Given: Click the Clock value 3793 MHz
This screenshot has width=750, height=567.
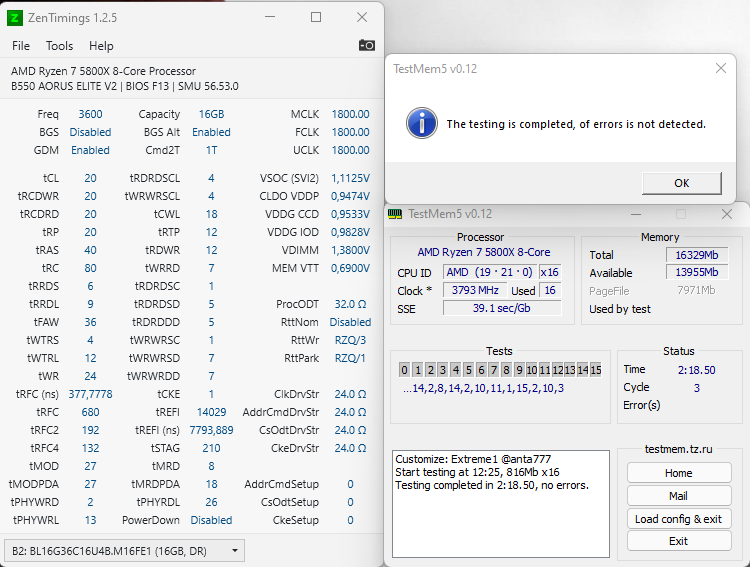Looking at the screenshot, I should point(475,290).
